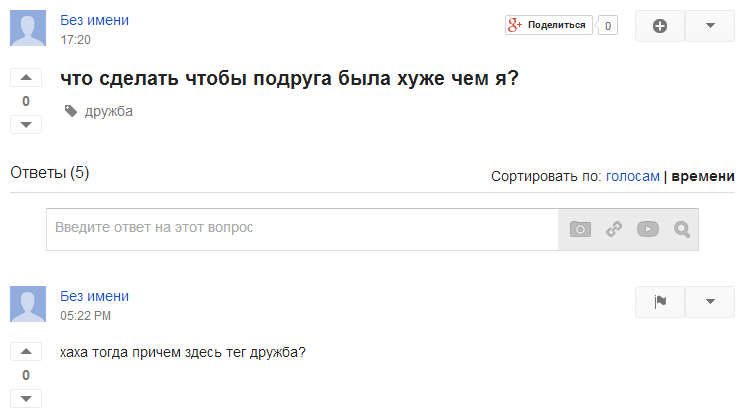Click the question author's avatar
This screenshot has height=414, width=742.
click(x=28, y=28)
